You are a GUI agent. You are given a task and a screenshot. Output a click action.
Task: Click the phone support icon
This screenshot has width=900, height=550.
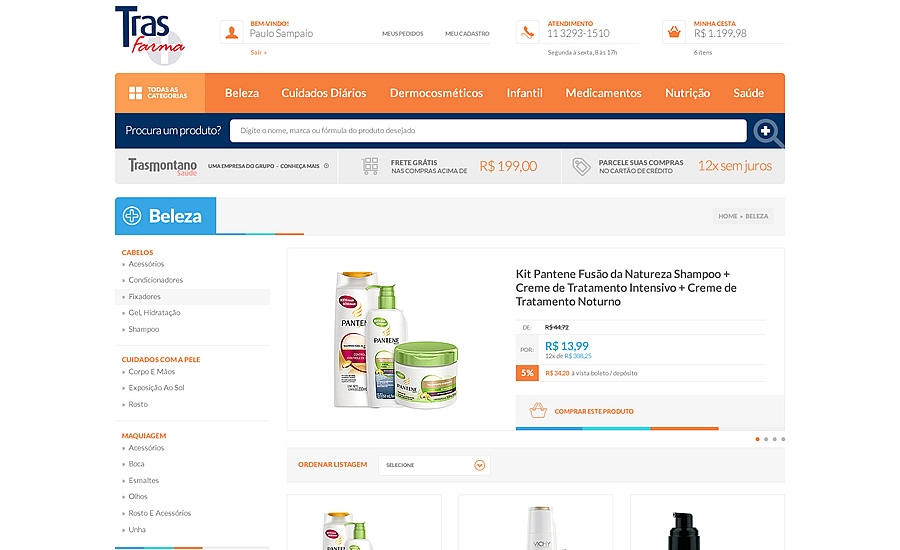click(527, 32)
